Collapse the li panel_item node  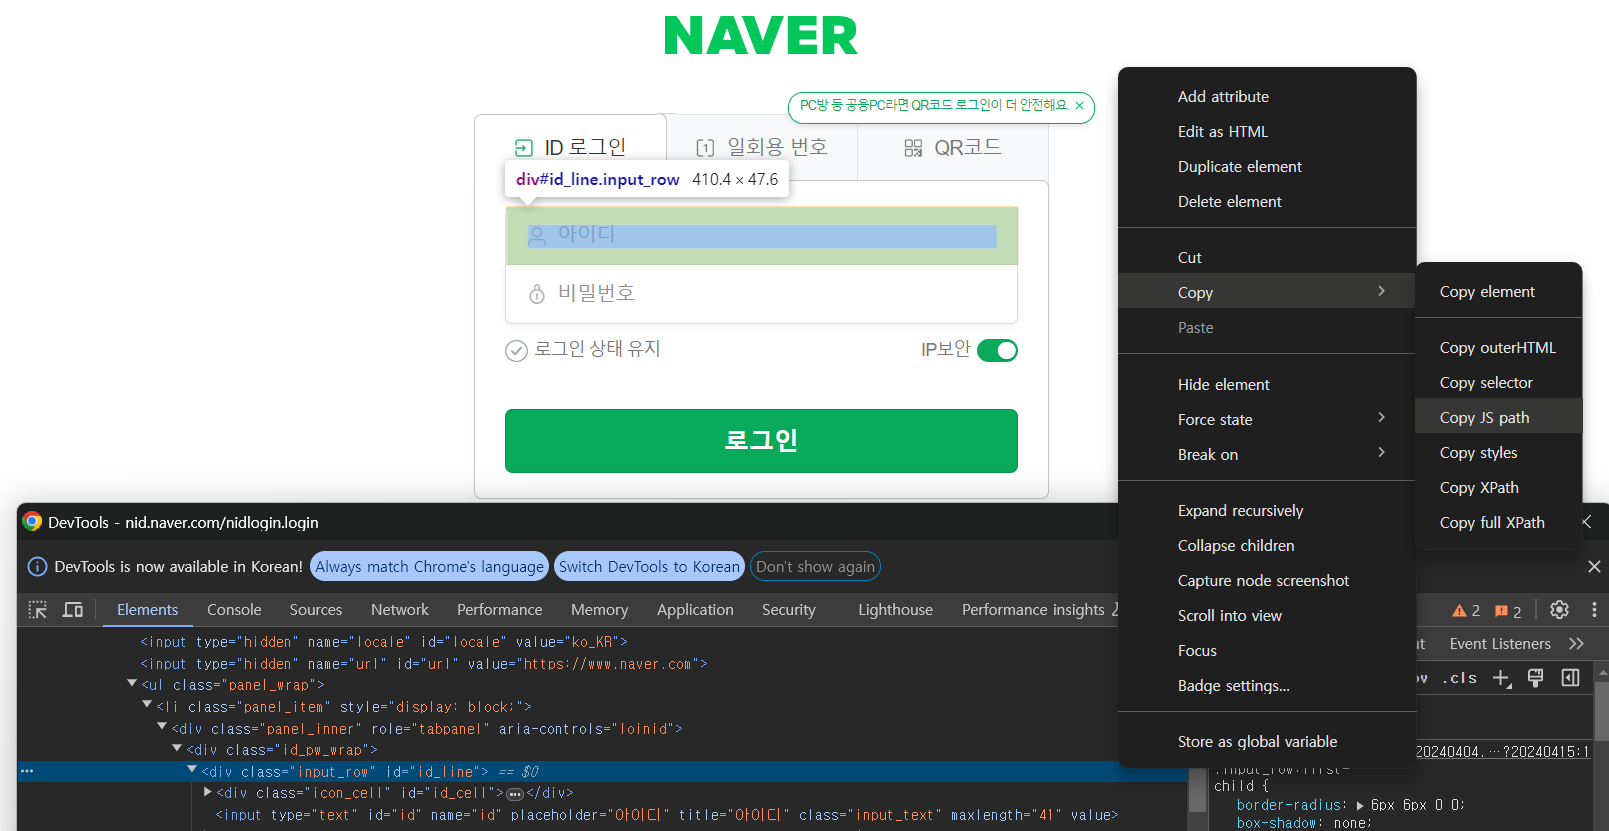(147, 706)
